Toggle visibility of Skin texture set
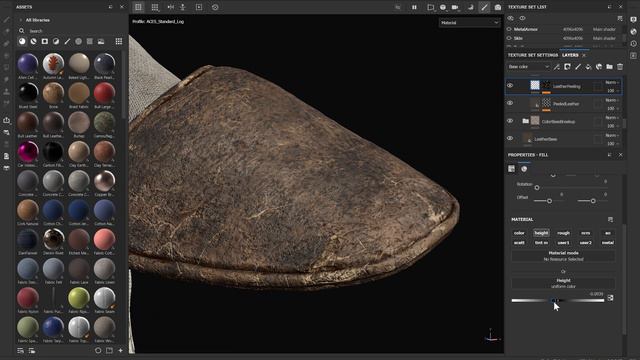Viewport: 640px width, 360px height. pos(509,38)
